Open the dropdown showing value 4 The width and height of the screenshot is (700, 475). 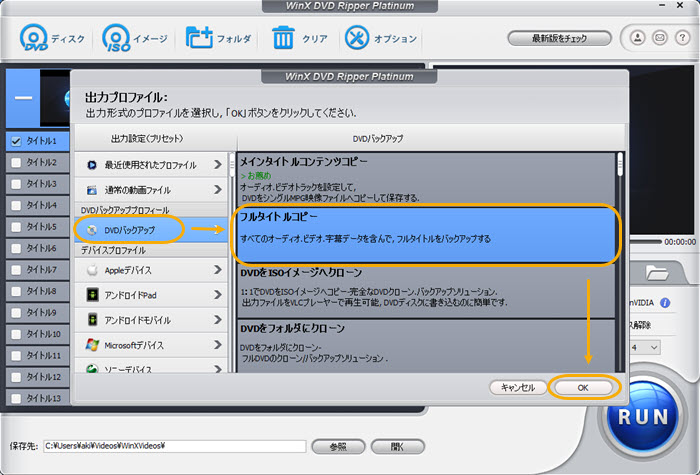point(645,347)
